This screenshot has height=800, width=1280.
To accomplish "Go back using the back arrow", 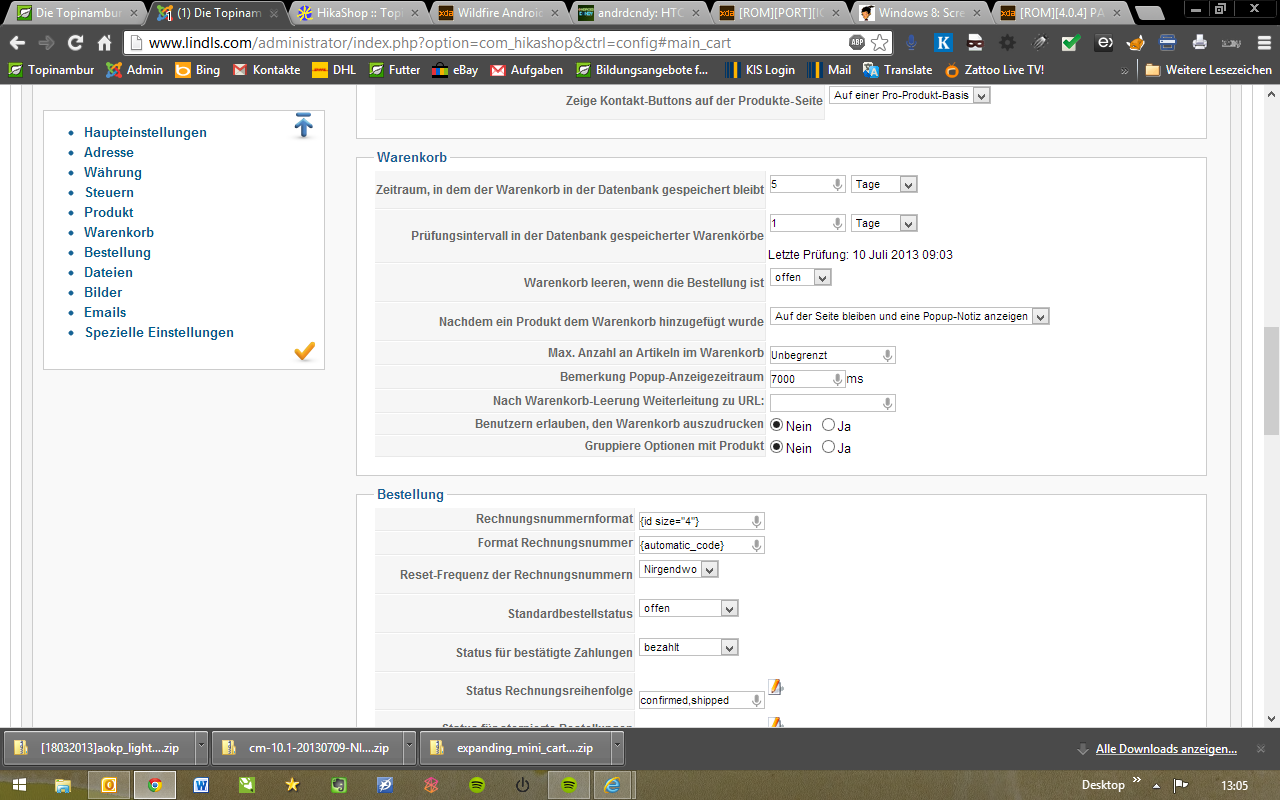I will click(x=17, y=43).
